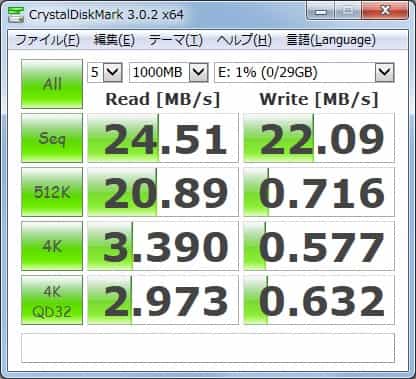Screen dimensions: 416x379
Task: Run the 4K QD32 test
Action: pos(52,300)
